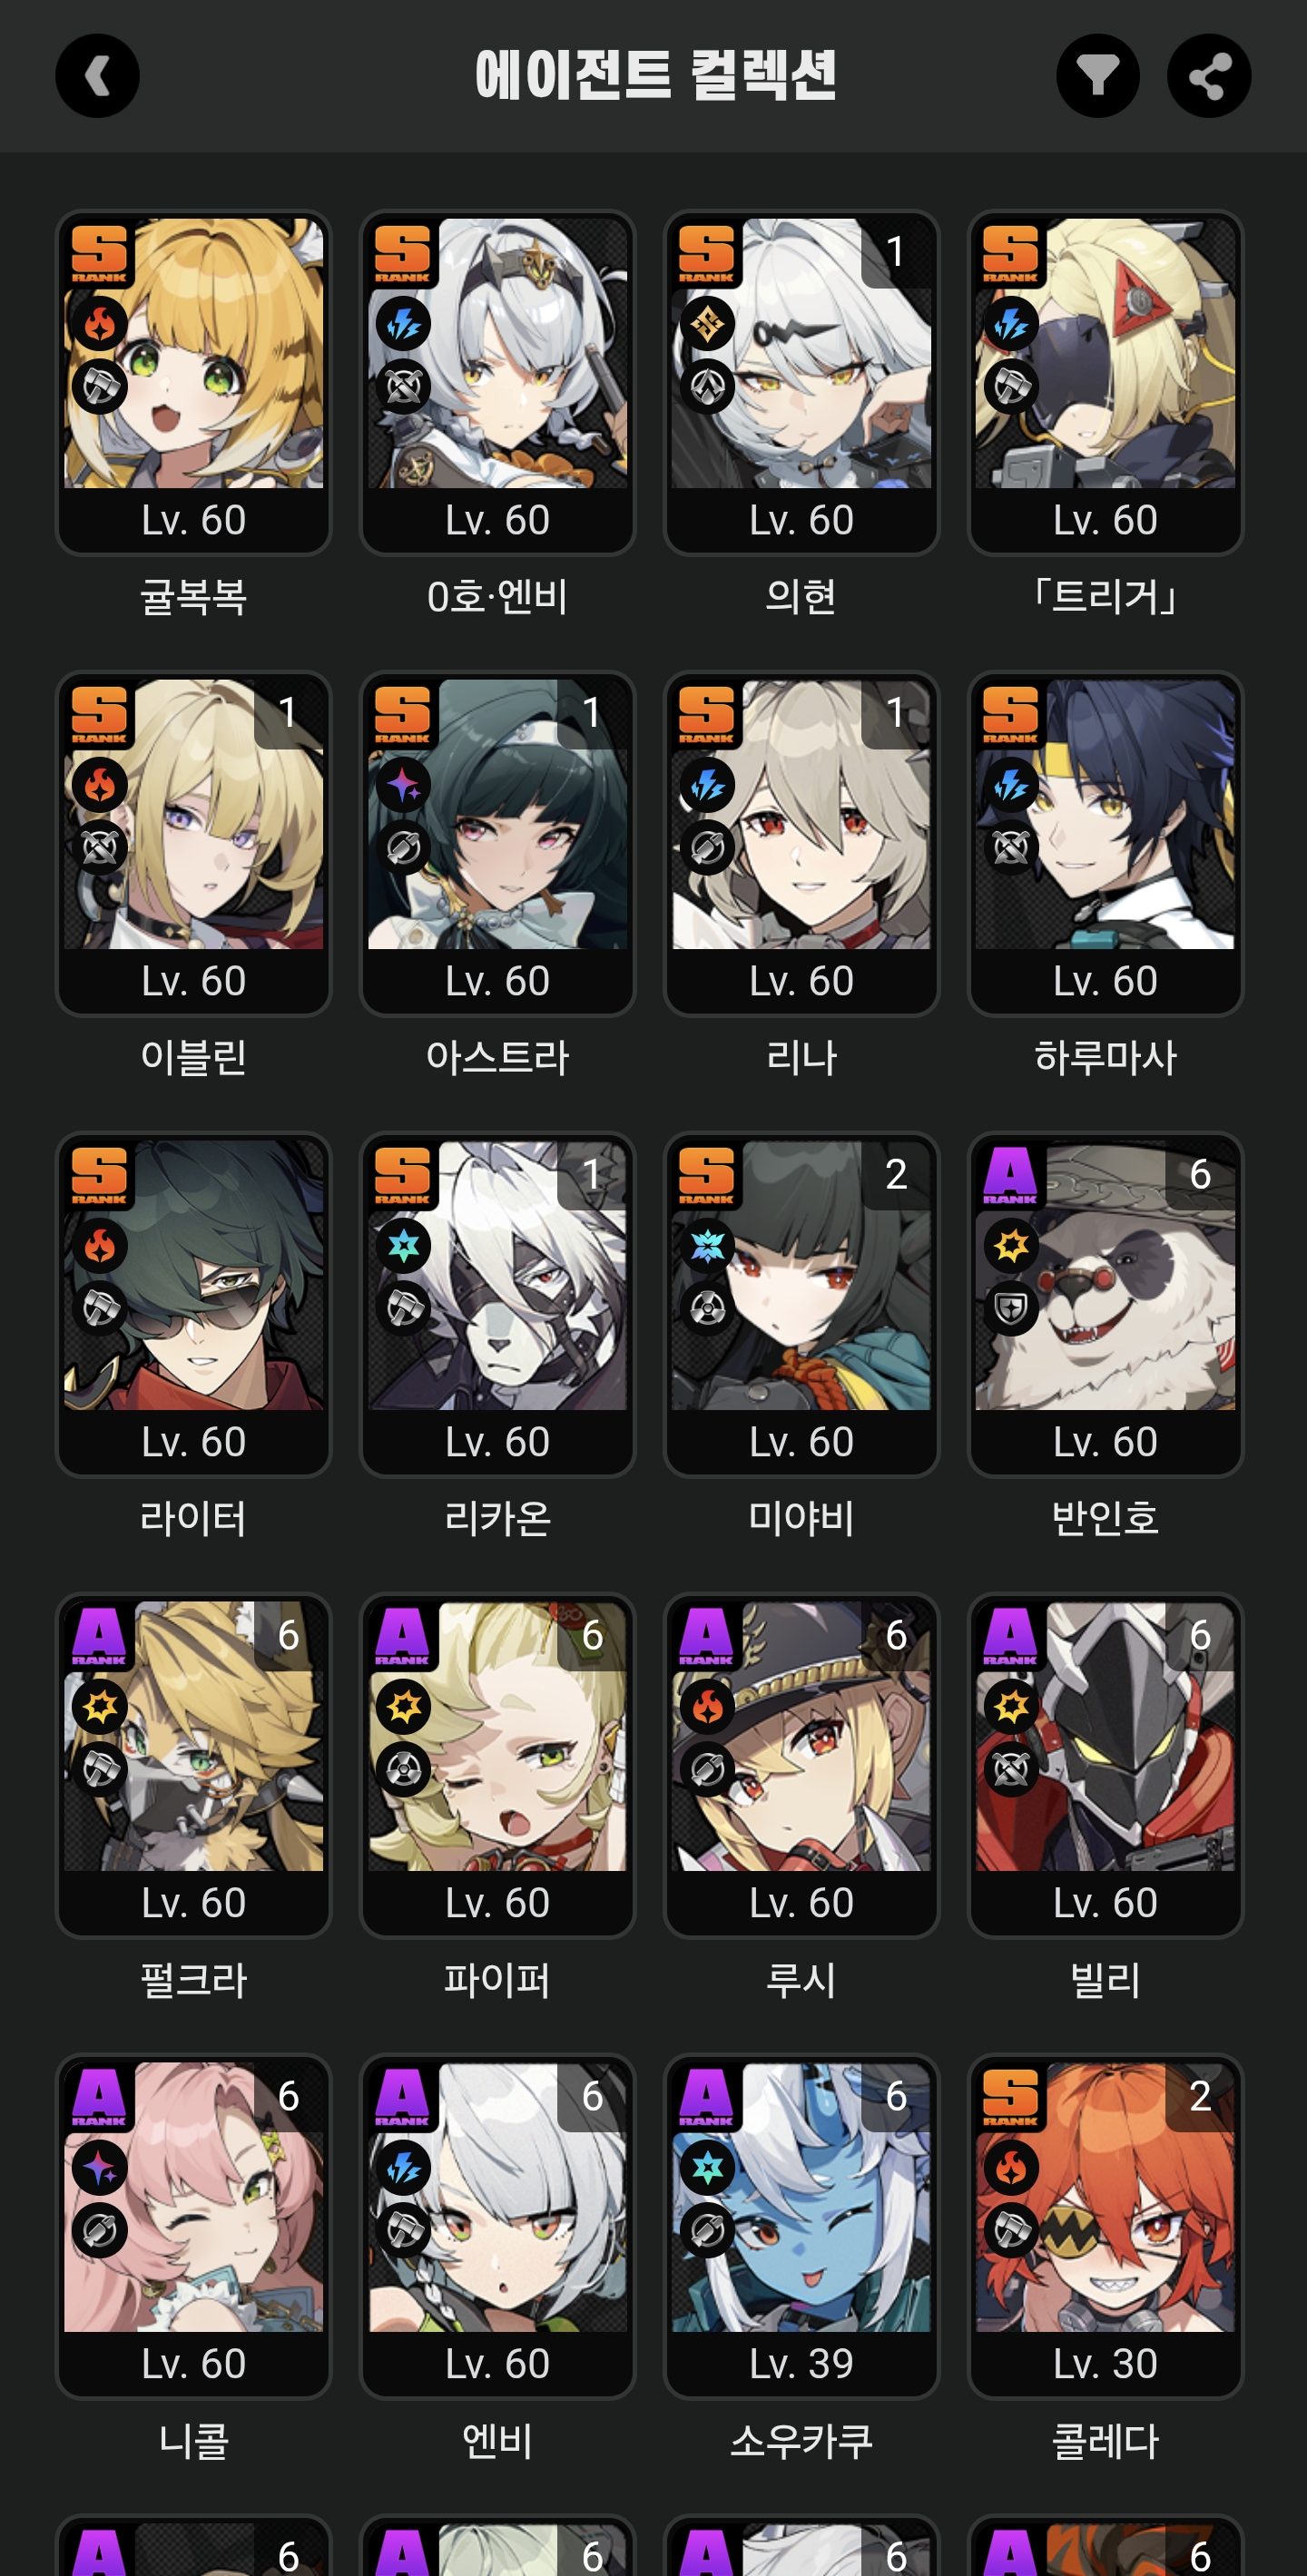Open the 하루마사 agent card

click(x=1105, y=844)
